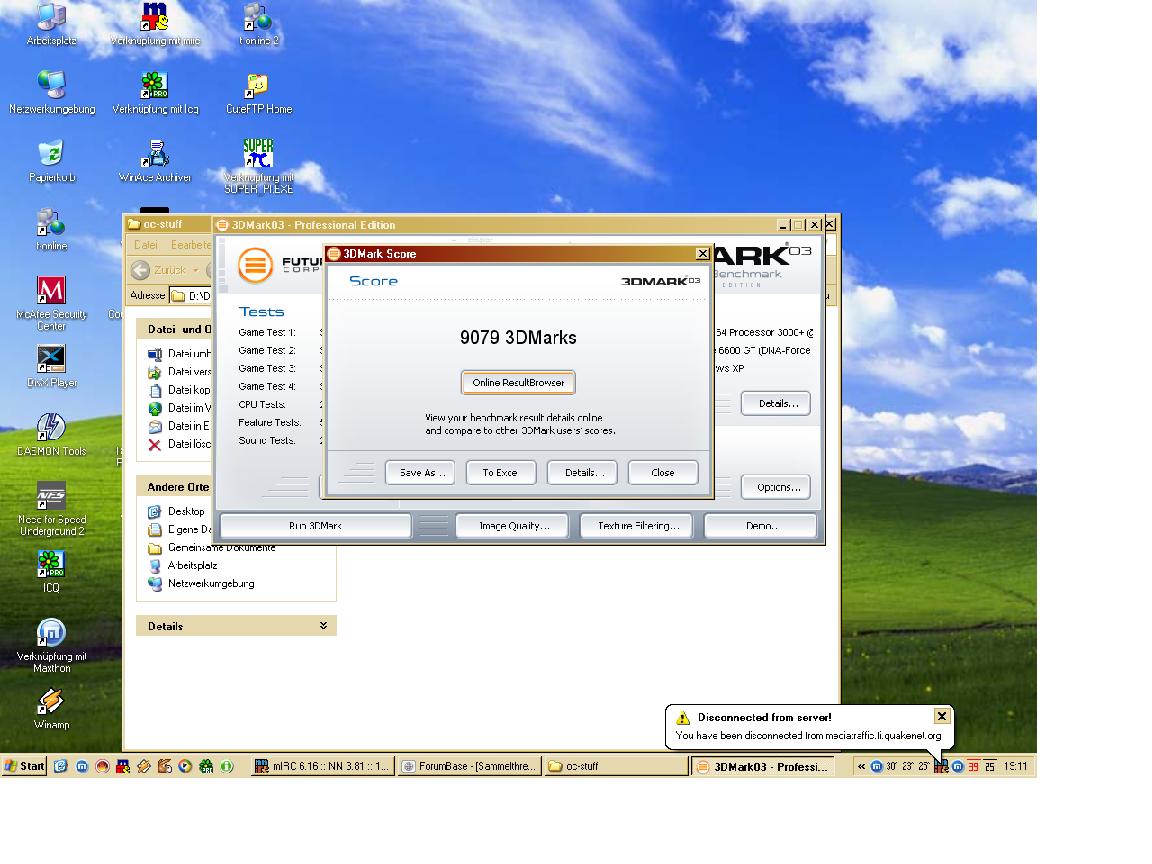
Task: Click Save As button in score dialog
Action: (x=420, y=472)
